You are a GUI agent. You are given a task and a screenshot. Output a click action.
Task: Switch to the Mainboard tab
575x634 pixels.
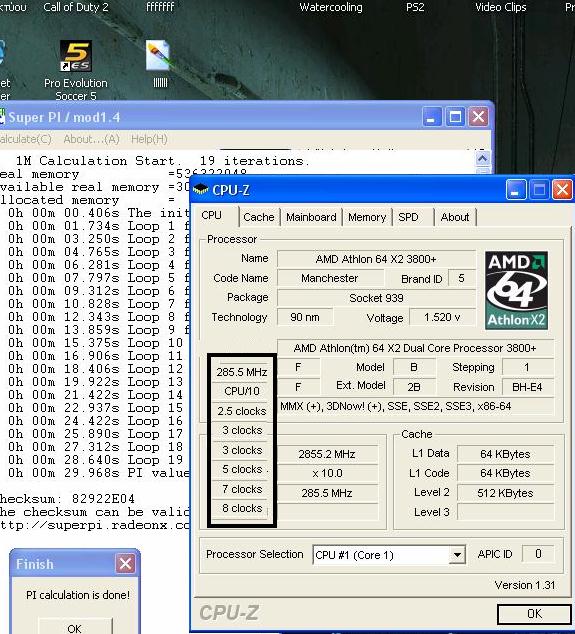[311, 217]
